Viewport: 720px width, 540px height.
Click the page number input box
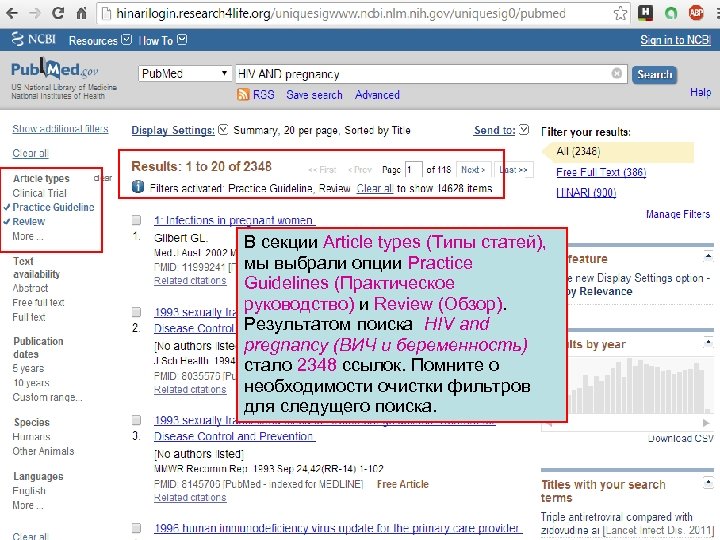[413, 169]
